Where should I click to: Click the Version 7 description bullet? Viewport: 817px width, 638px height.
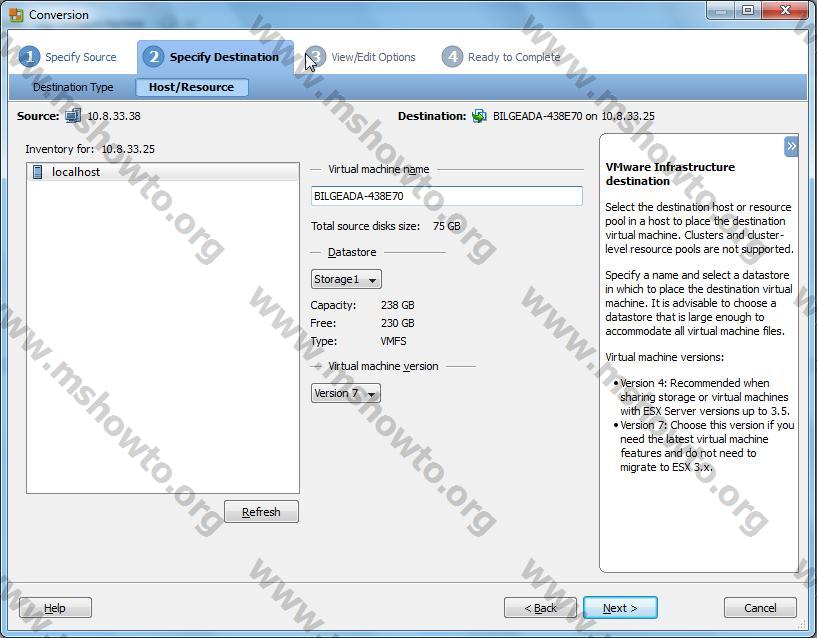(x=704, y=446)
